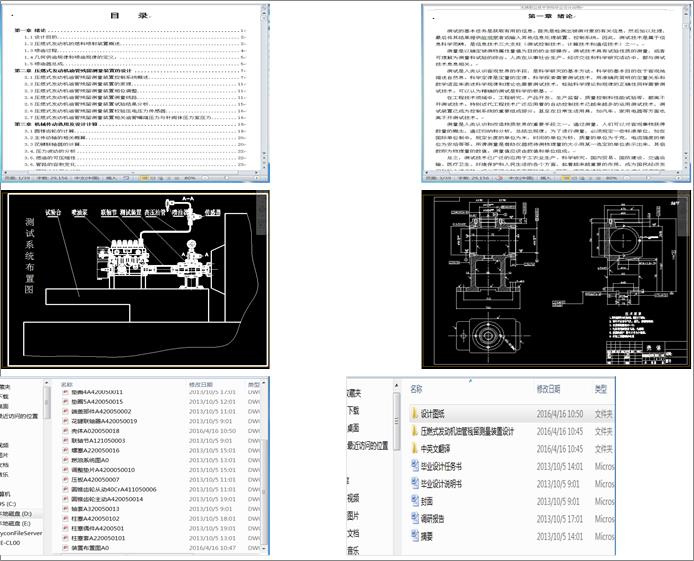
Task: Go to 下载 in right explorer sidebar
Action: [x=353, y=411]
